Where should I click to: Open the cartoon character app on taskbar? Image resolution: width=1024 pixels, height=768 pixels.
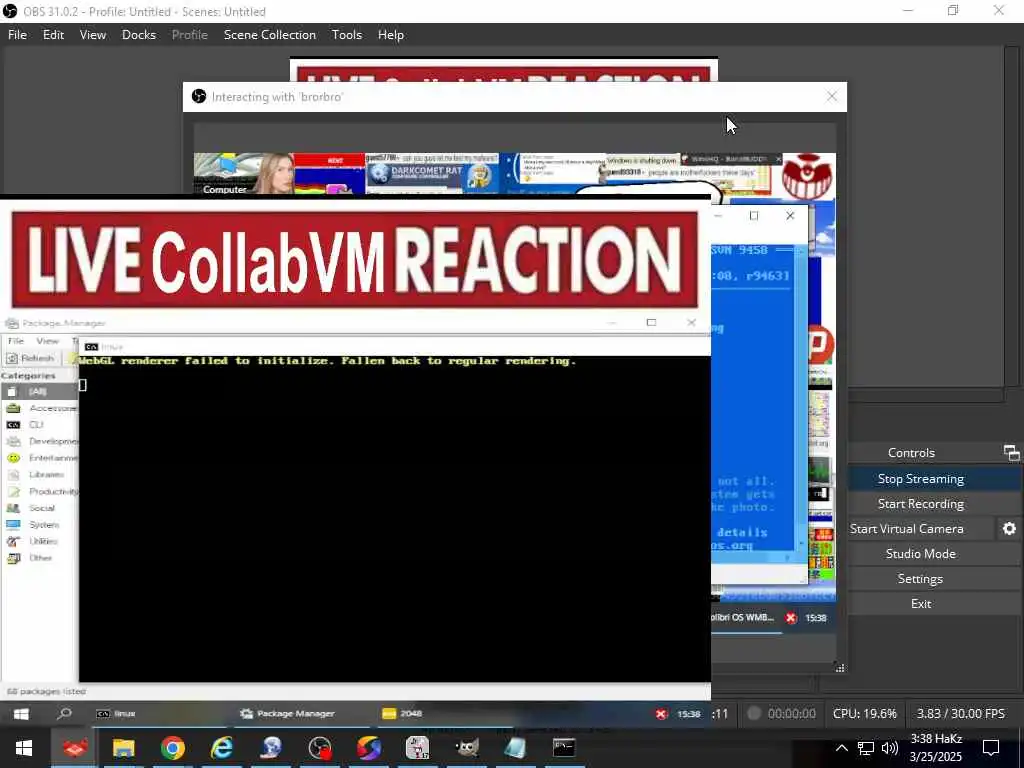pos(417,748)
